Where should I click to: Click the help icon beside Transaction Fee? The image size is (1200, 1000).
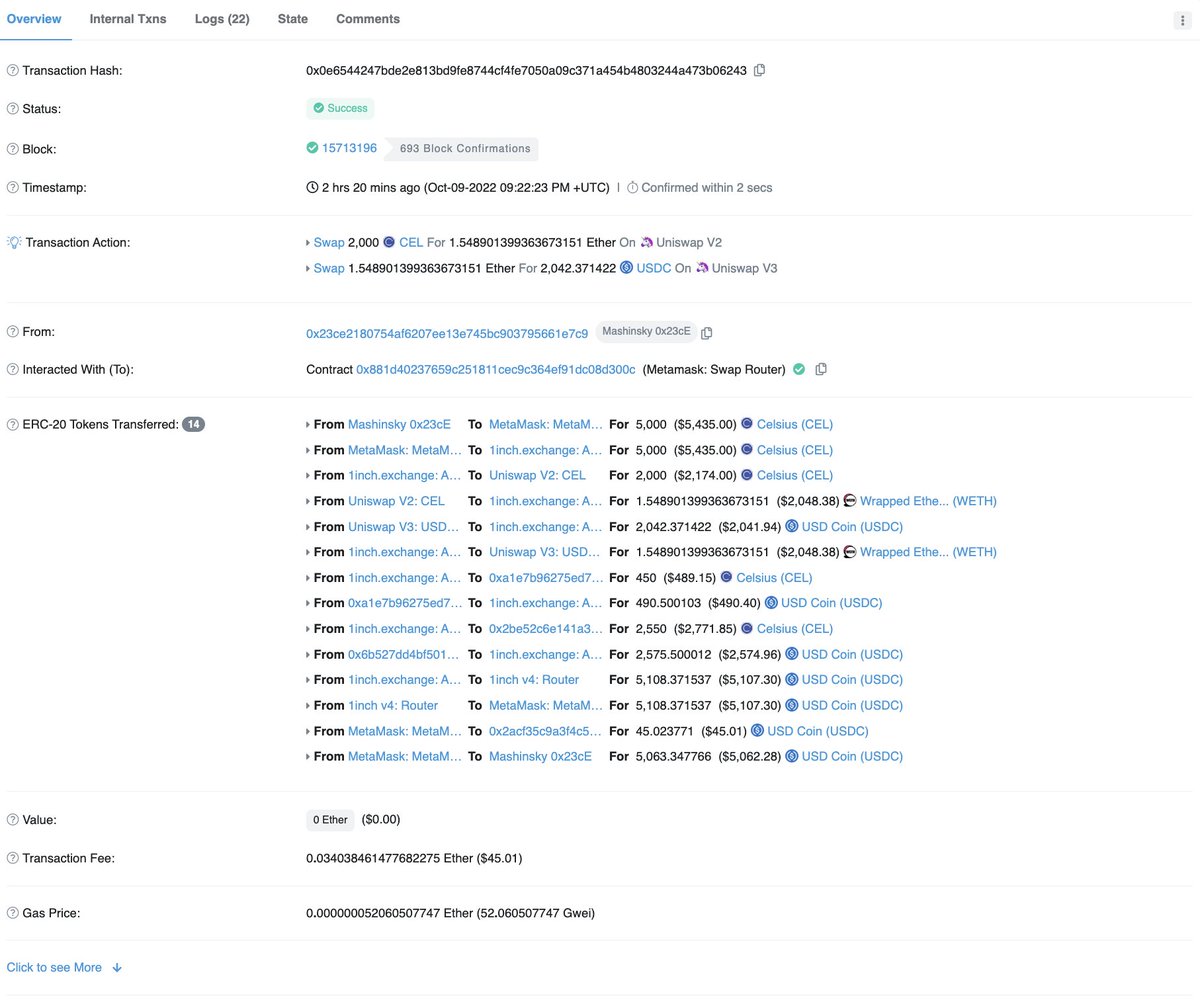click(13, 858)
